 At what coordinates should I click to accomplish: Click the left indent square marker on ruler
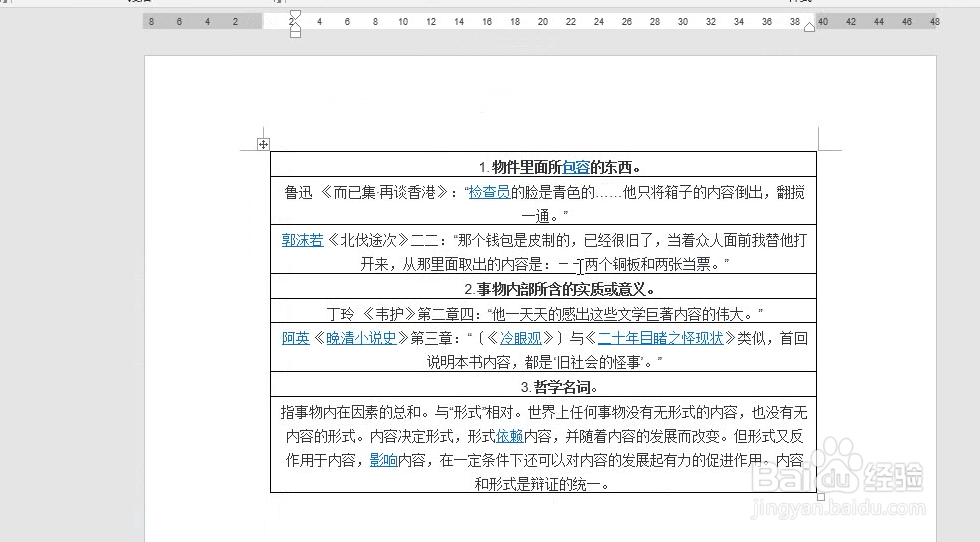point(296,34)
